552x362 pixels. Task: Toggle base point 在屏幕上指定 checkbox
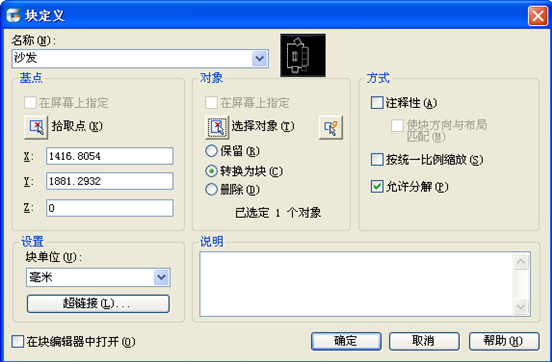coord(30,103)
